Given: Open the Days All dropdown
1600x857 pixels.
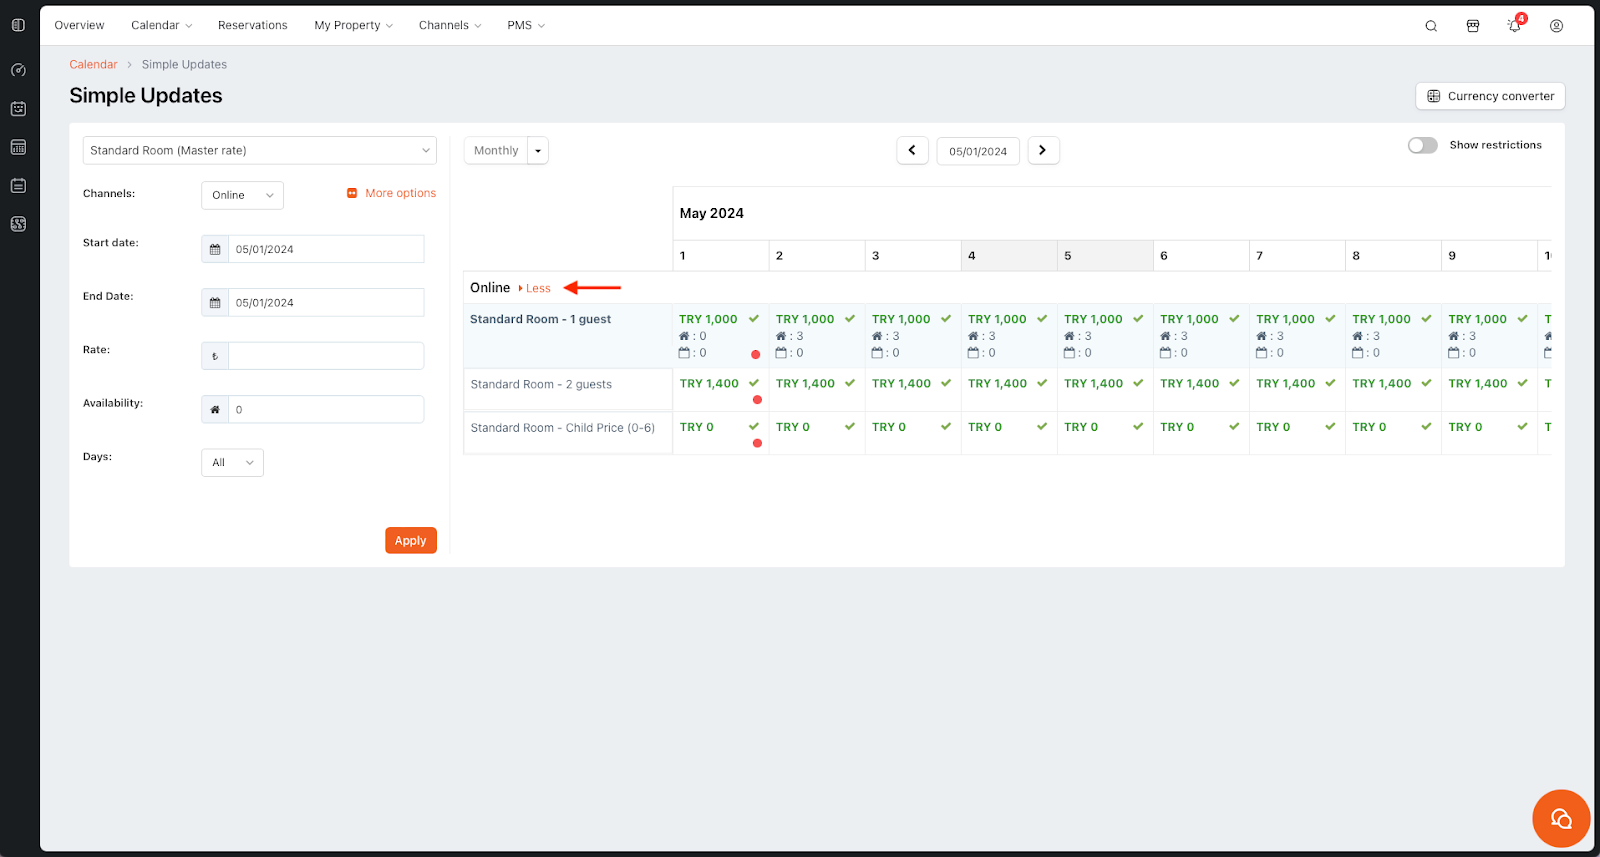Looking at the screenshot, I should point(232,463).
